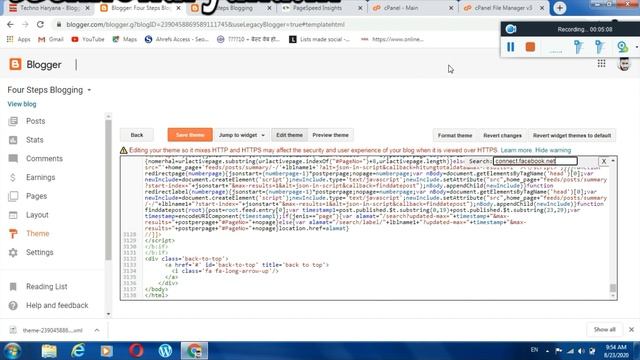The width and height of the screenshot is (640, 360).
Task: Expand the downloaded theme file options
Action: coord(97,330)
